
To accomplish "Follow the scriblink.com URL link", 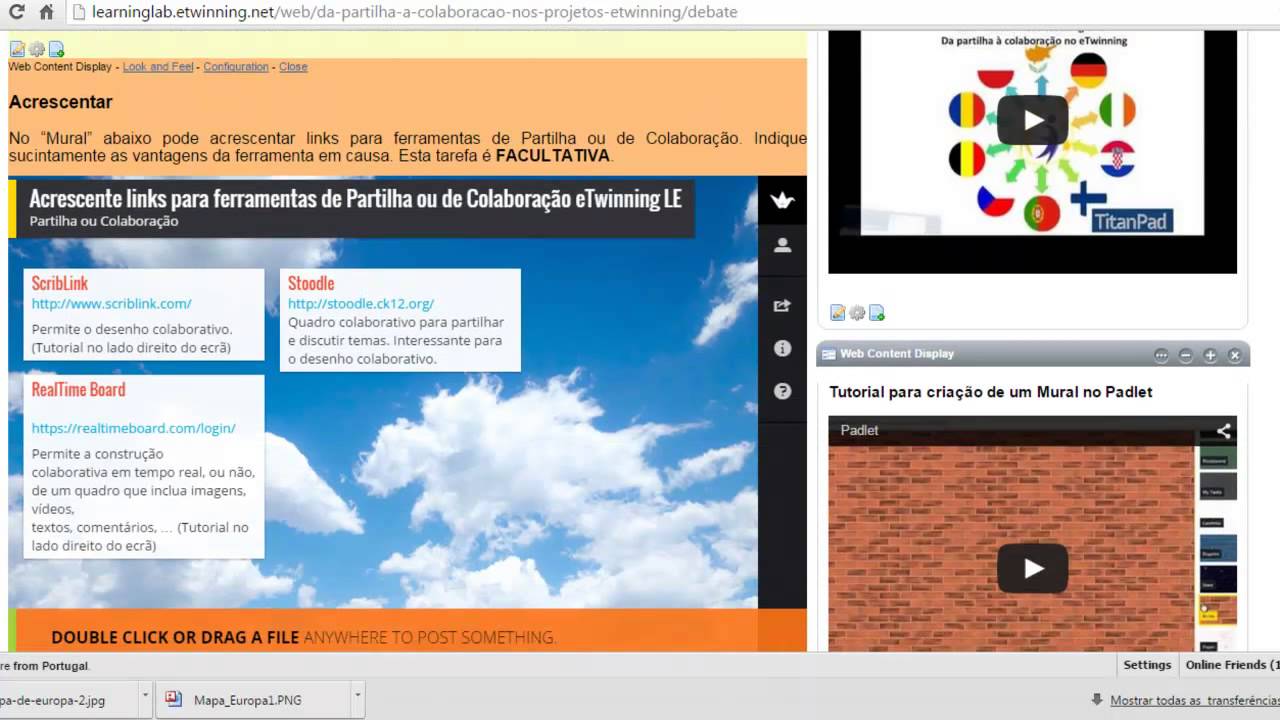I will [x=111, y=303].
